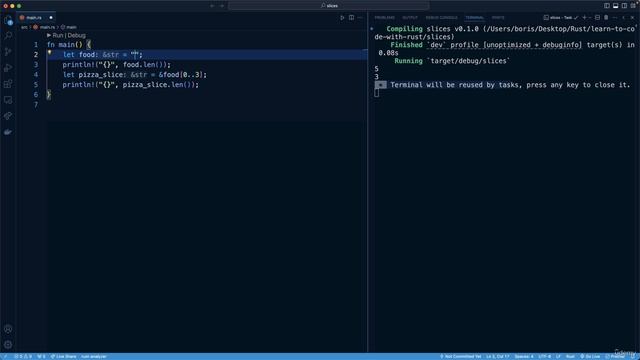
Task: Click Live Share in the status bar
Action: pyautogui.click(x=63, y=356)
